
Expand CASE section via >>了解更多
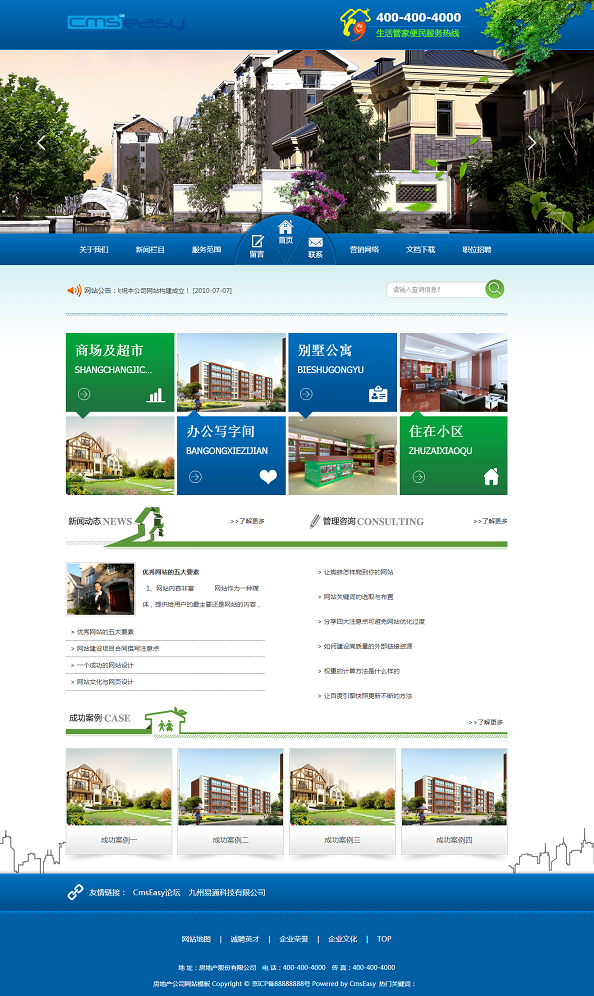point(486,722)
